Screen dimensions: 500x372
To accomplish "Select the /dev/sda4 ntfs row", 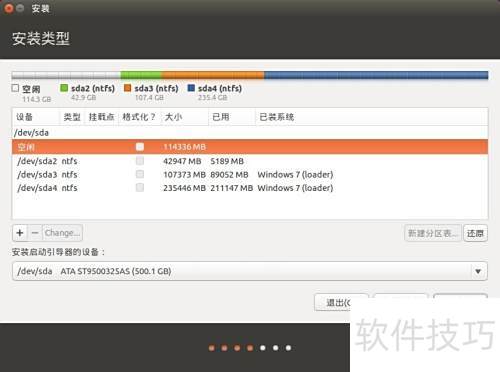I will [250, 188].
